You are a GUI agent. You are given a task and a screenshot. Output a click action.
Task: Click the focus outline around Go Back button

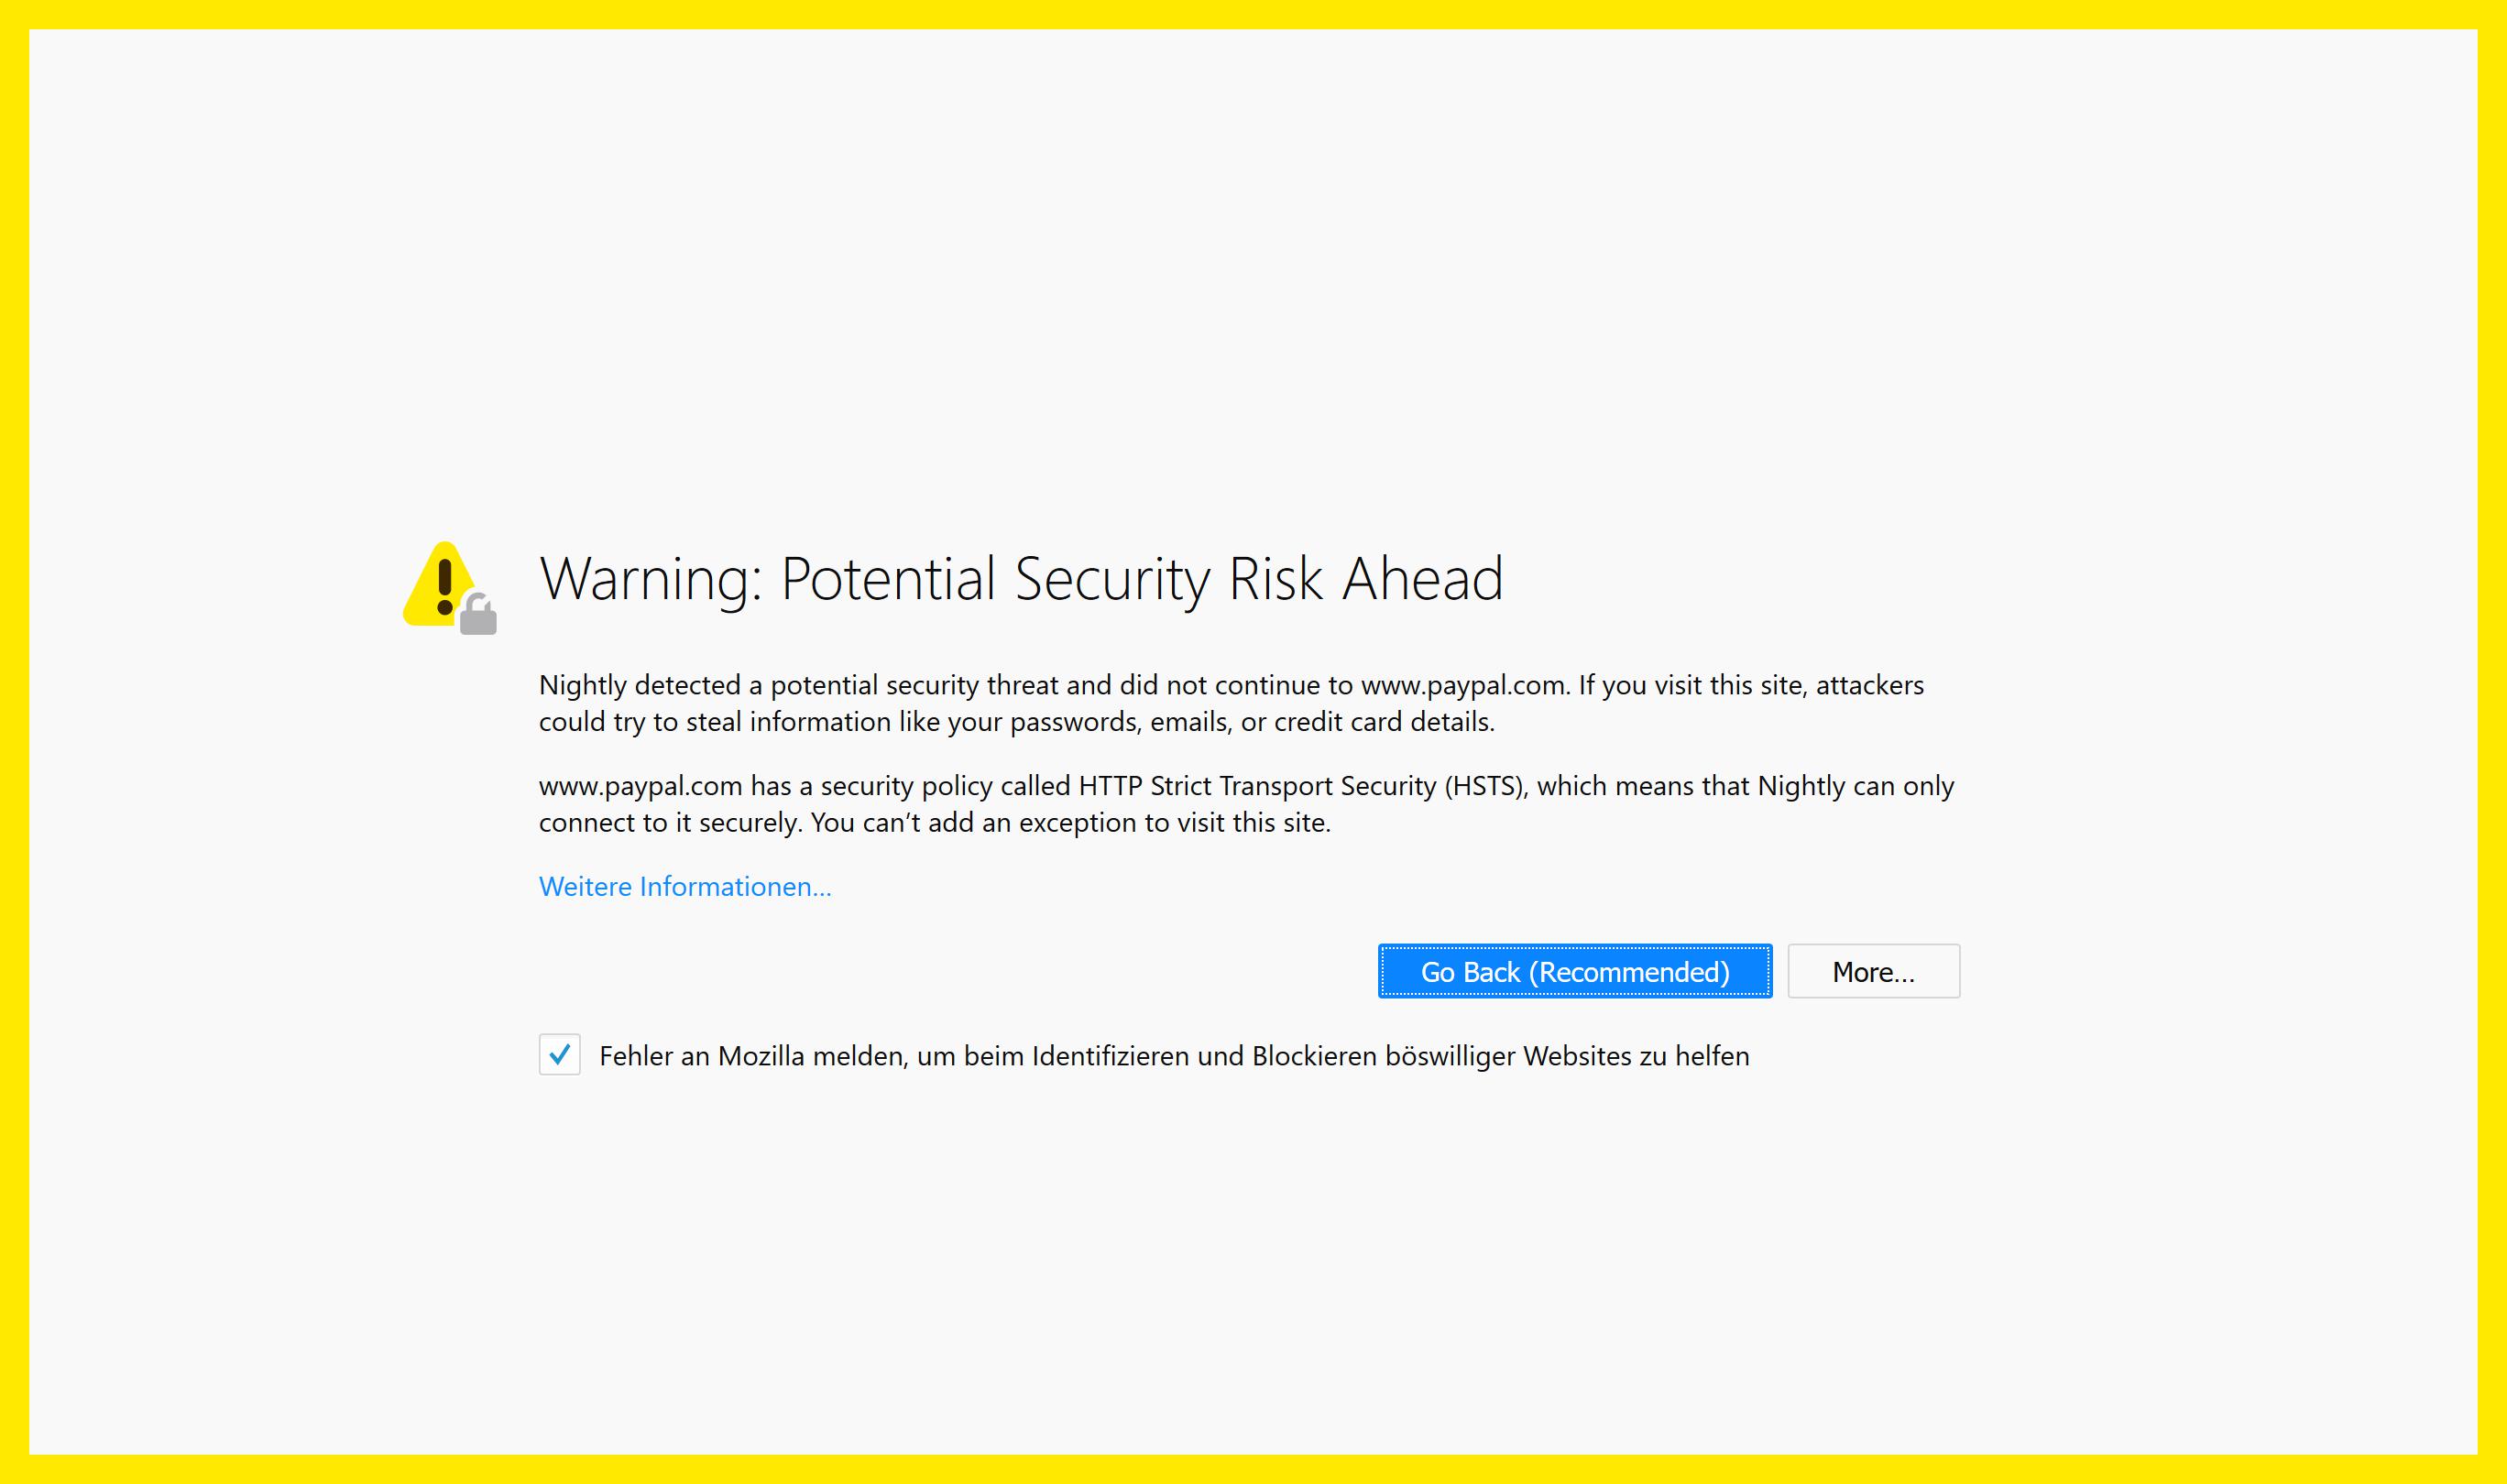1574,946
